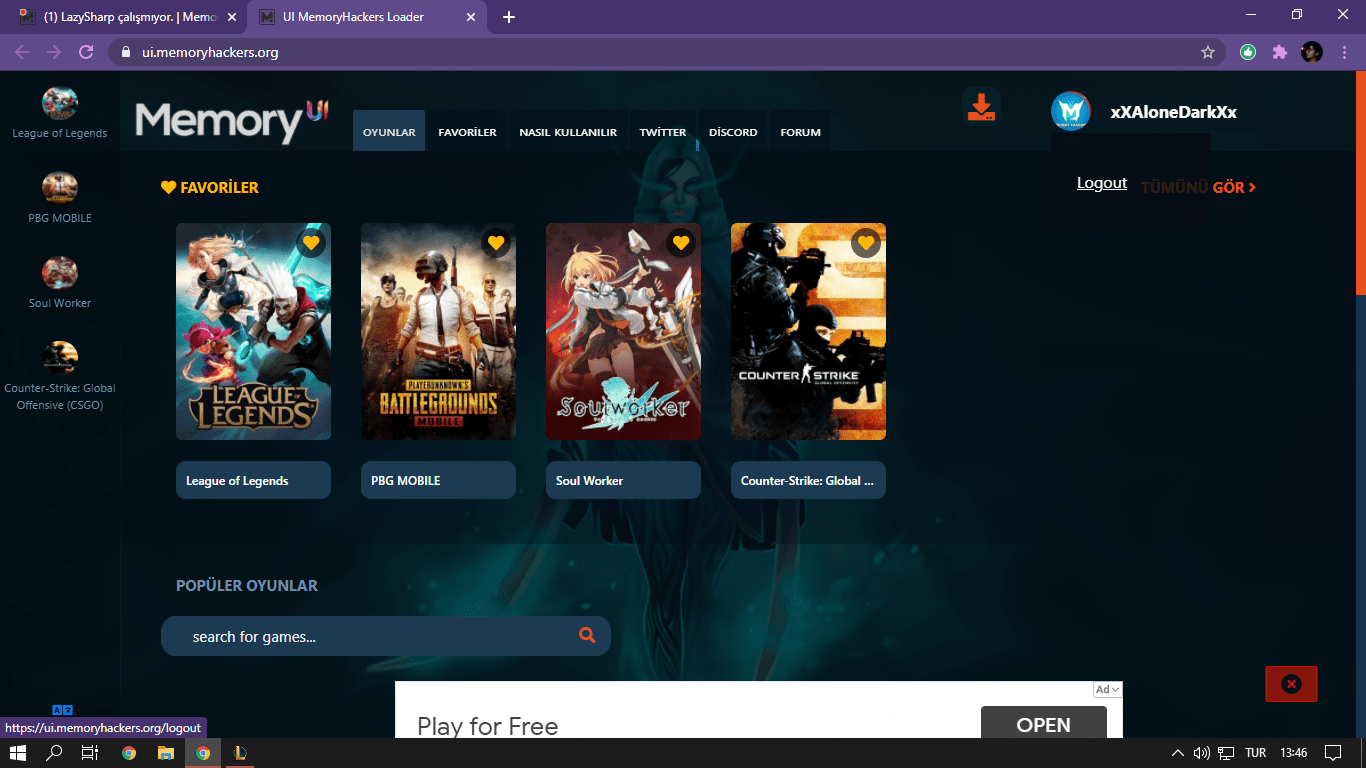Open a new browser tab with the plus icon

[x=509, y=17]
